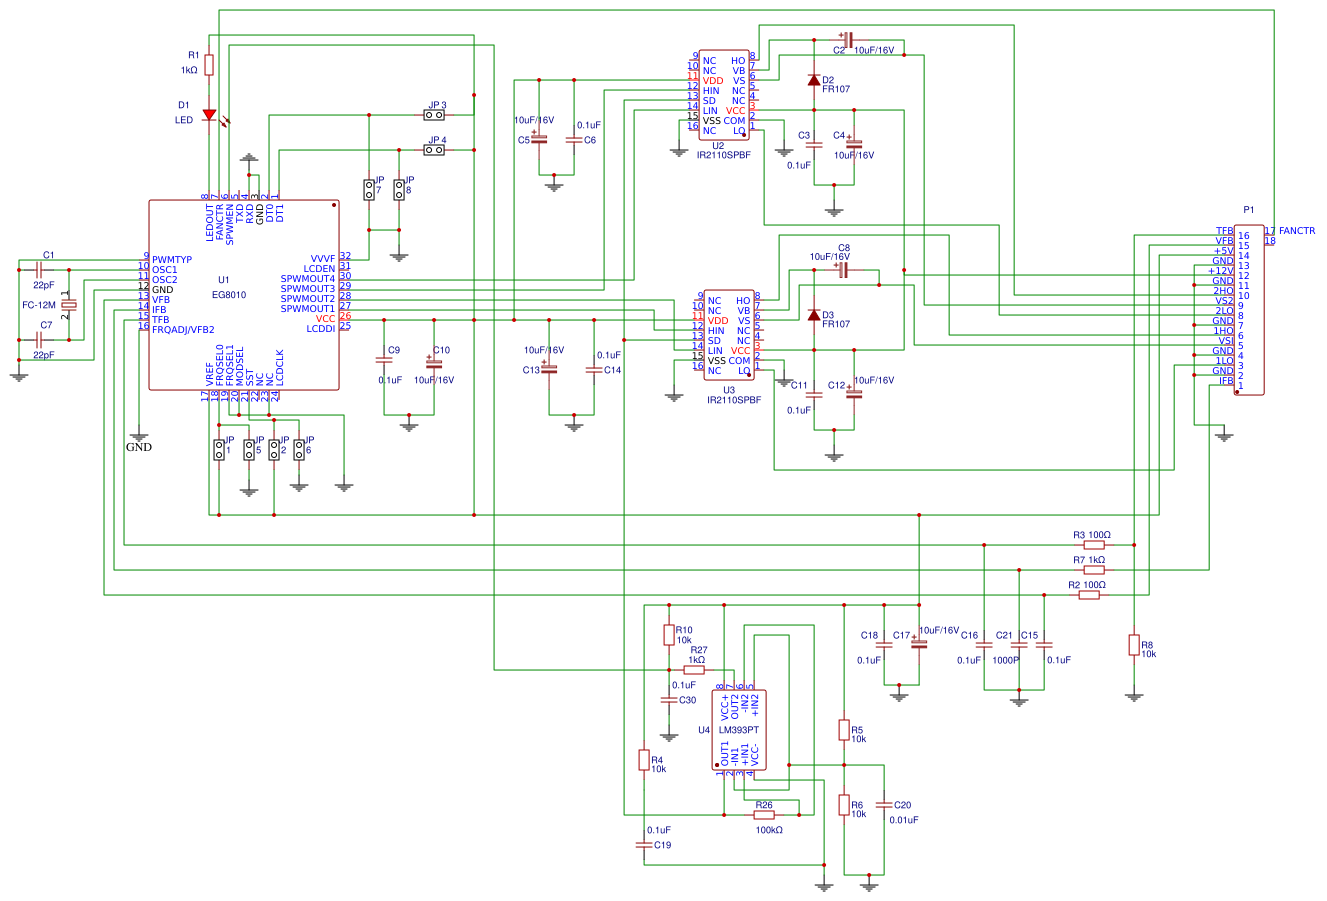This screenshot has height=901, width=1327.
Task: Click the LED symbol D1
Action: 209,115
